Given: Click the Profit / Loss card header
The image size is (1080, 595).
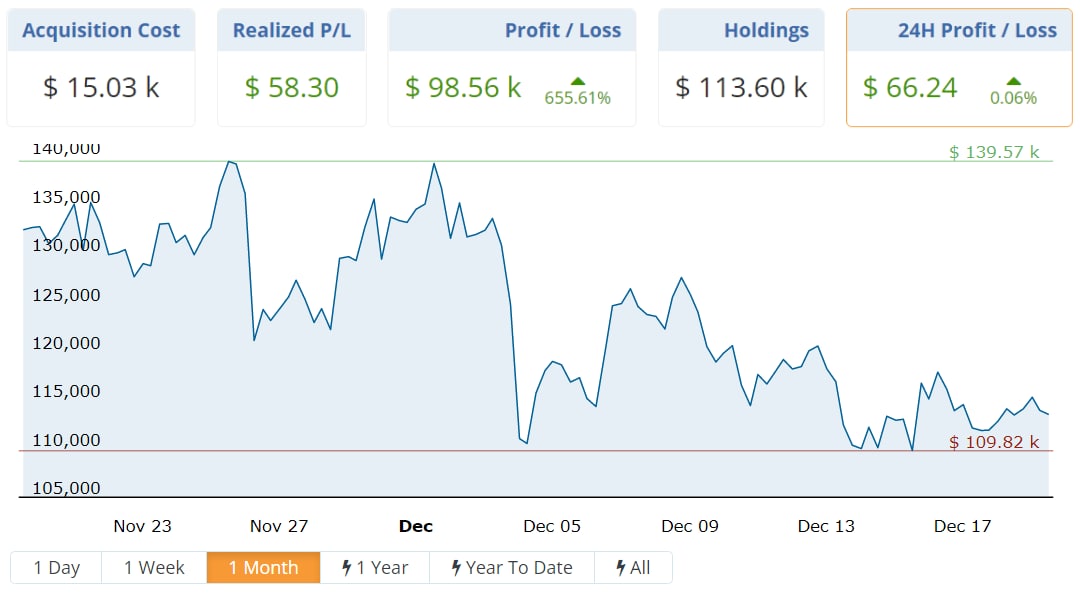Looking at the screenshot, I should [x=562, y=31].
